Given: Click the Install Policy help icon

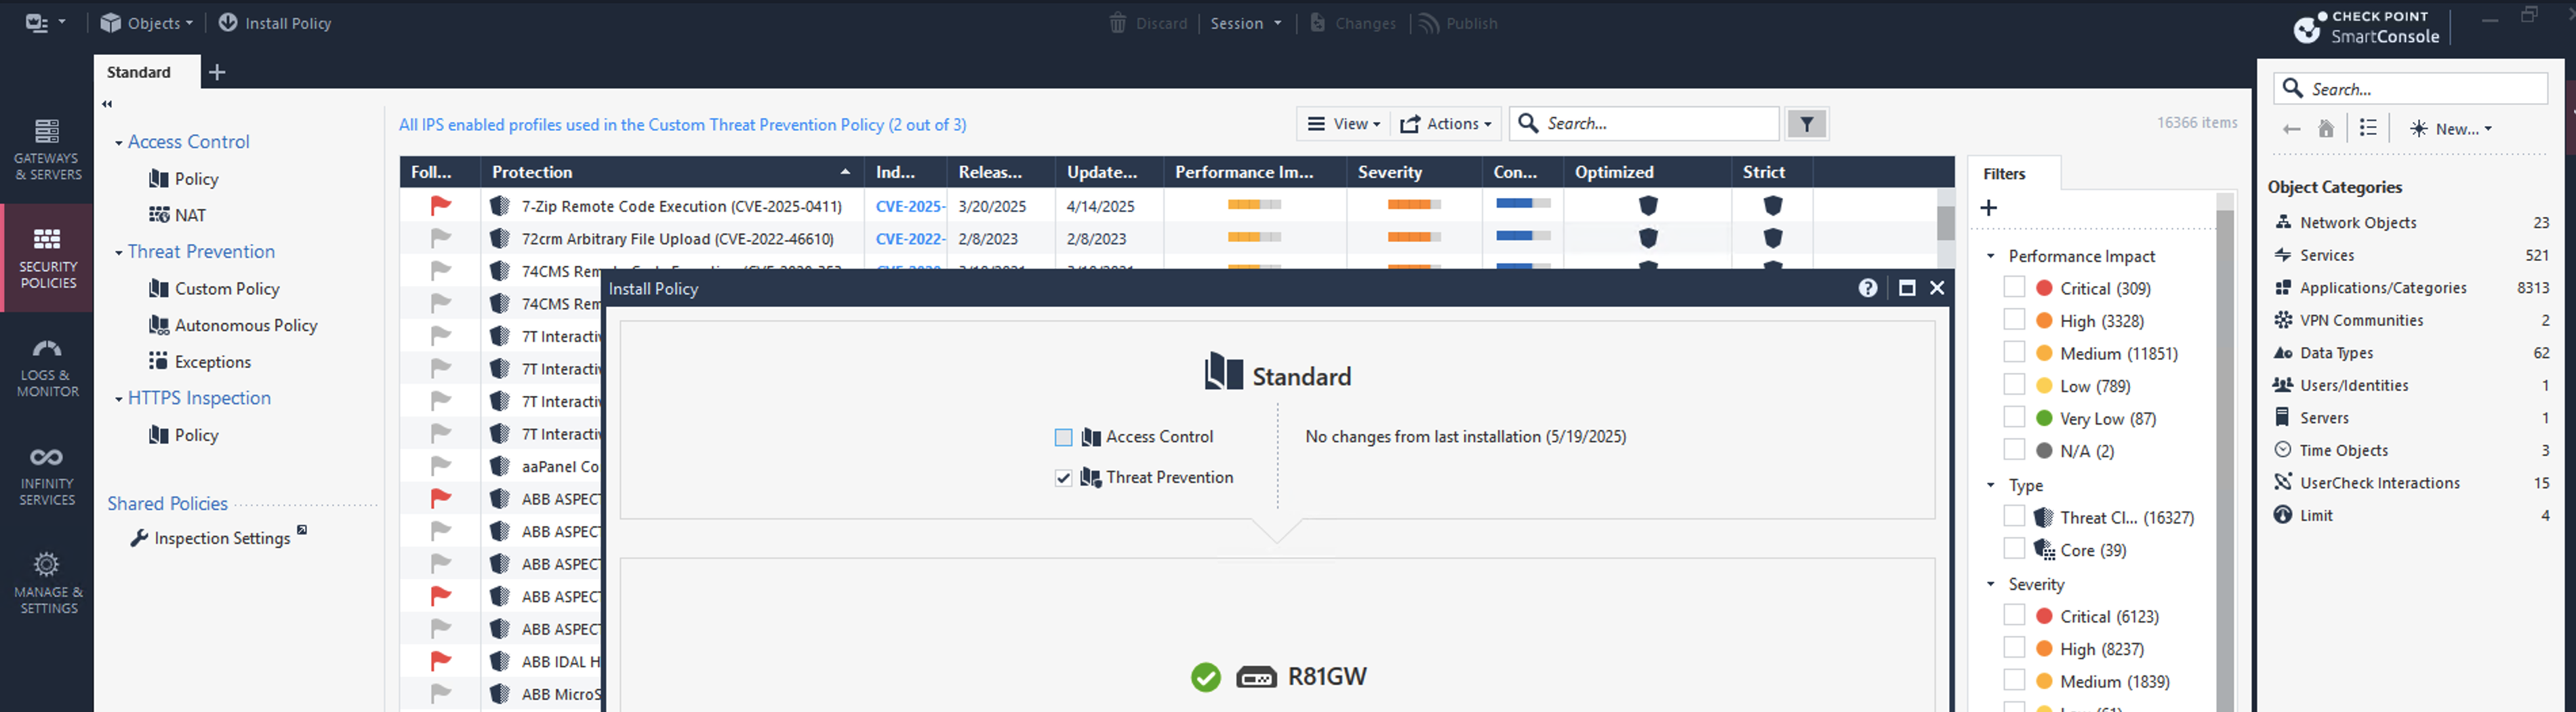Looking at the screenshot, I should click(1867, 288).
